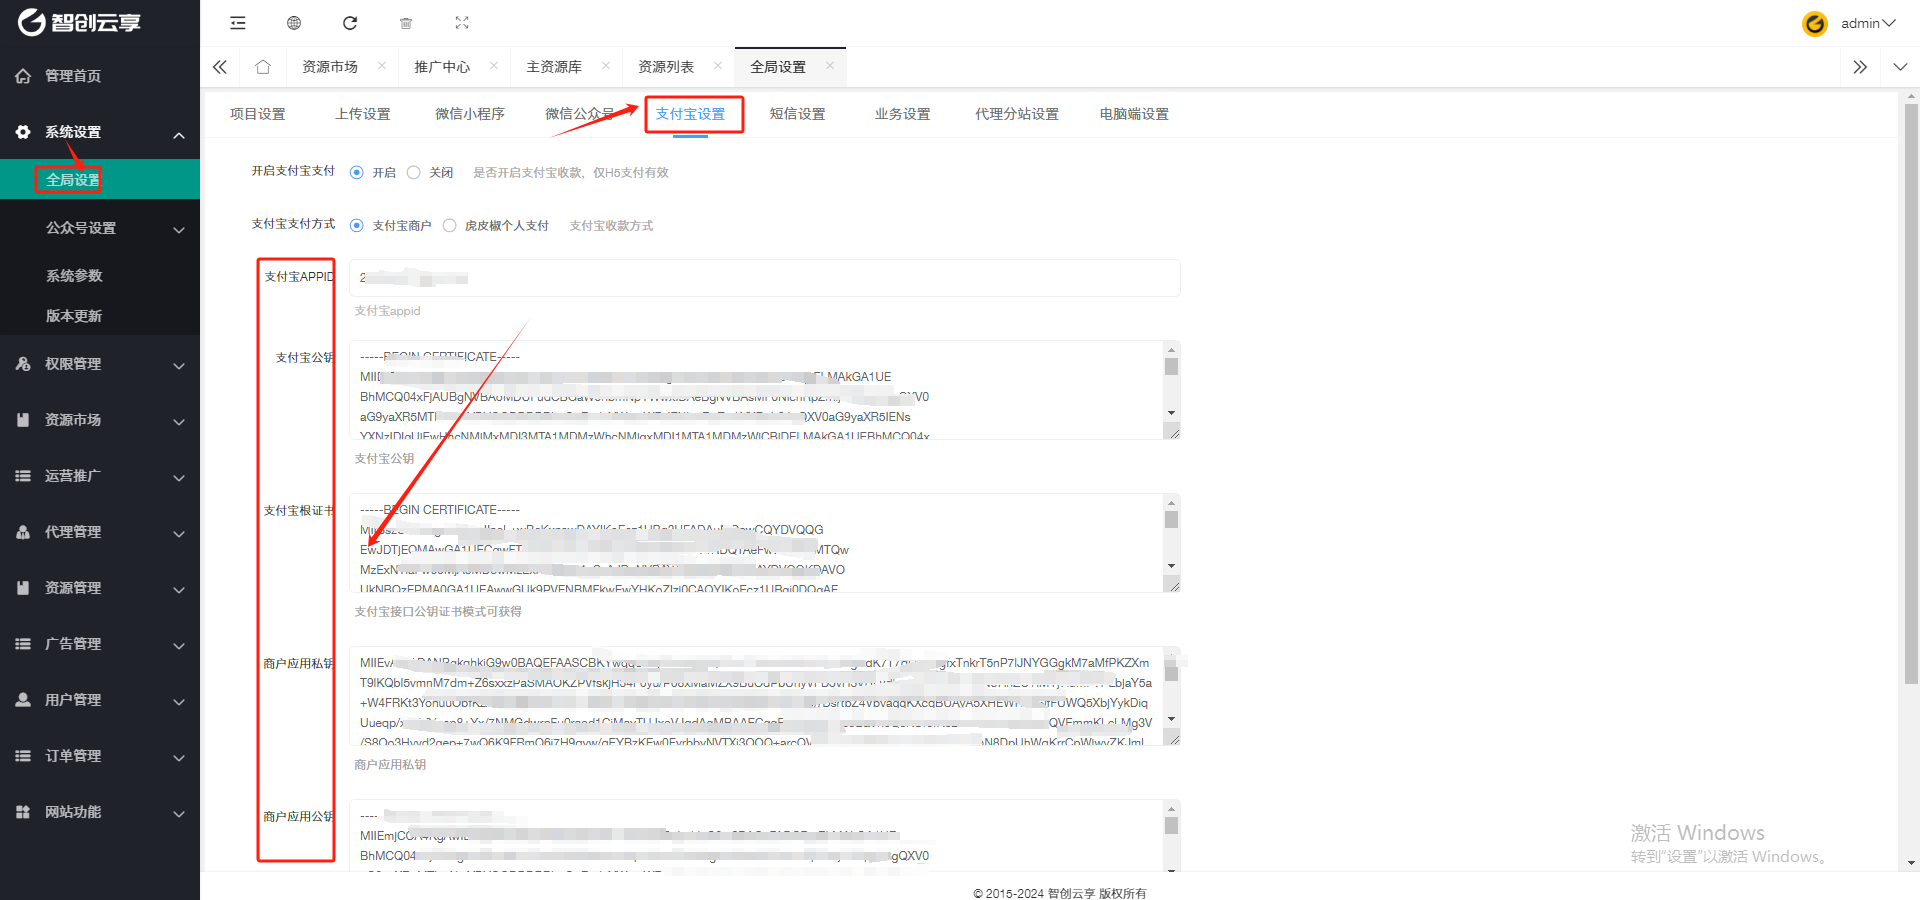Close the 资源列表 tab

[718, 66]
